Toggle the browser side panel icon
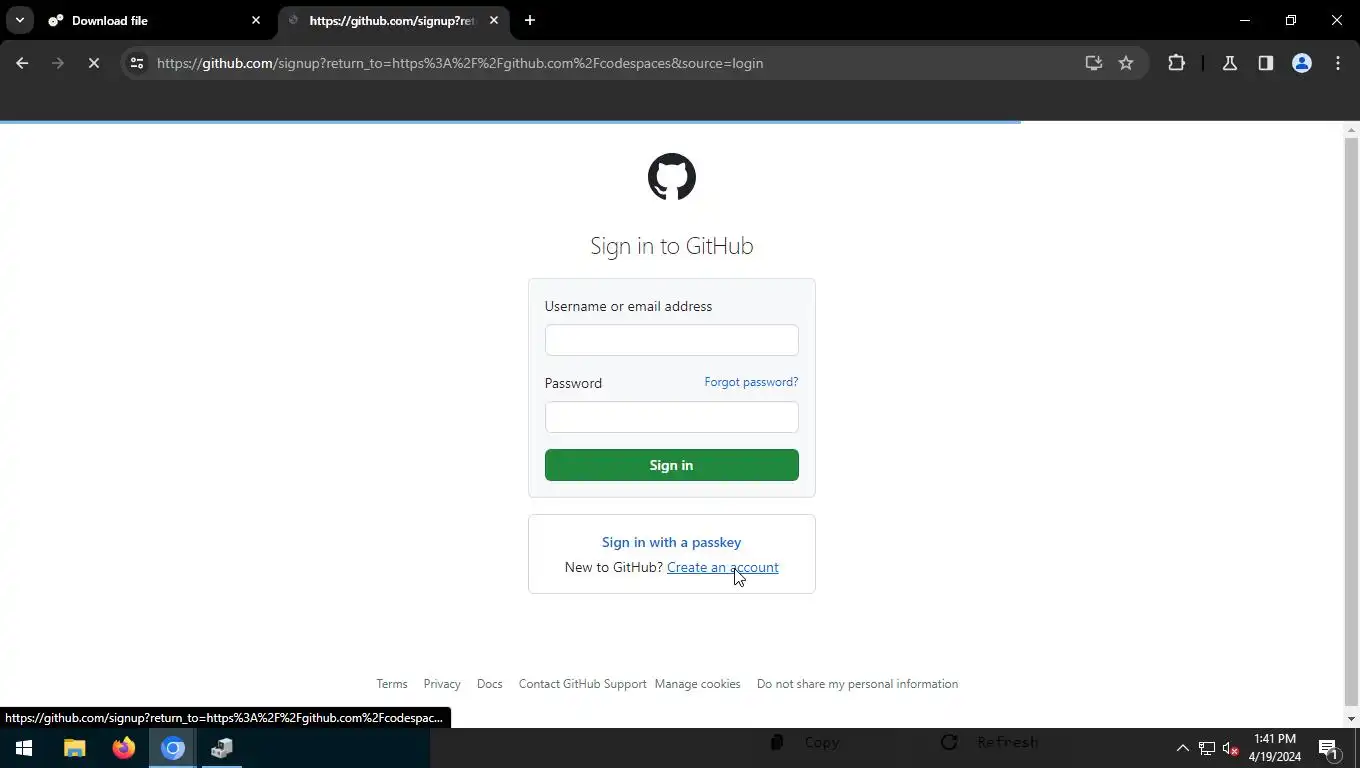 pos(1266,63)
